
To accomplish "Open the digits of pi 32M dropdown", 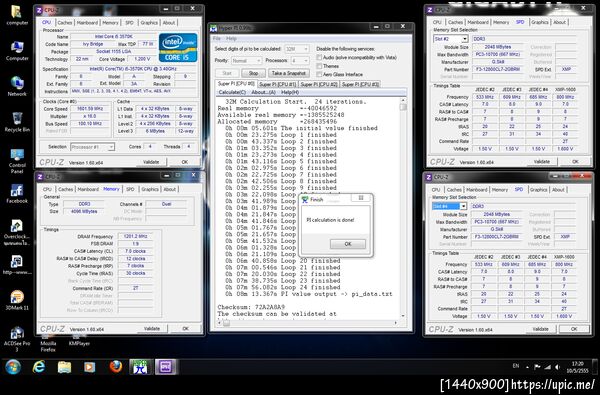I will click(297, 49).
